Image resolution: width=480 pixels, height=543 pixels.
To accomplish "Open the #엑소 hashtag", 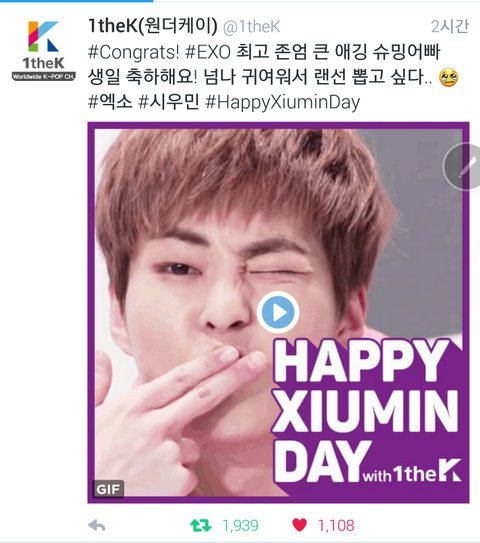I will [x=110, y=102].
